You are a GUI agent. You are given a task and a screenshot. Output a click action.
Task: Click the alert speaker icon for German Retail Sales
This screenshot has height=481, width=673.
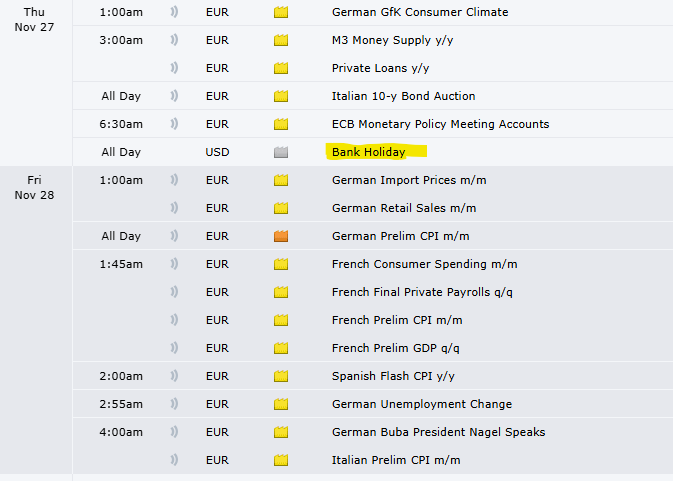coord(175,208)
